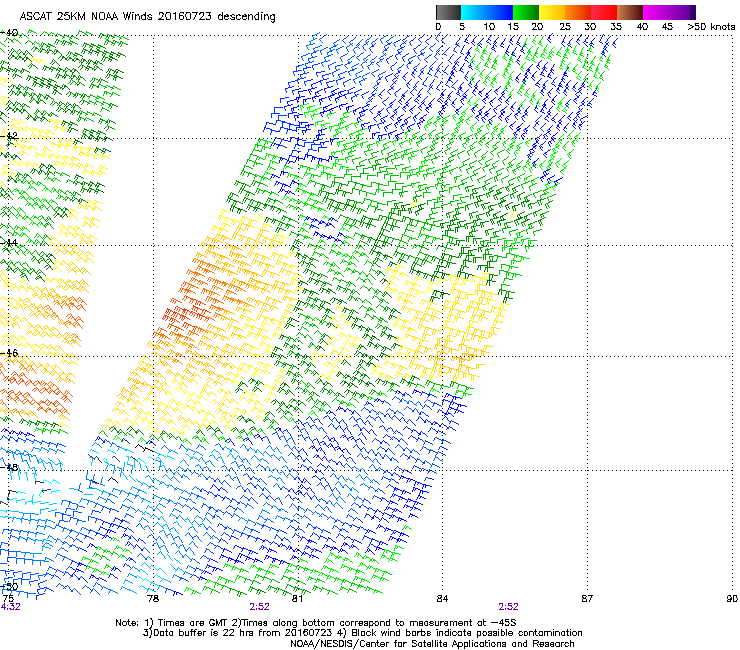Viewport: 740px width, 650px height.
Task: Pick the yellow 20-25 knots legend swatch
Action: [552, 12]
